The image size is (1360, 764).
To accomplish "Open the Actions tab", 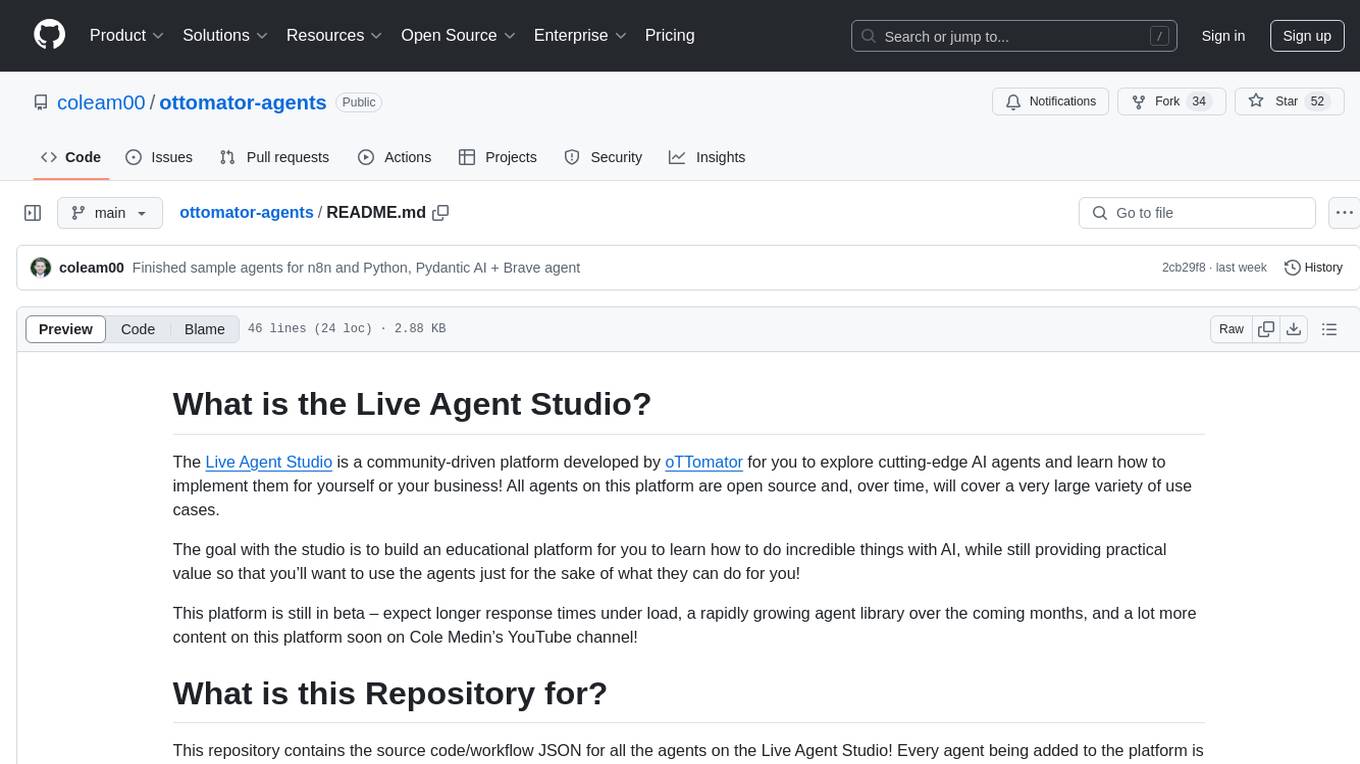I will pyautogui.click(x=395, y=157).
